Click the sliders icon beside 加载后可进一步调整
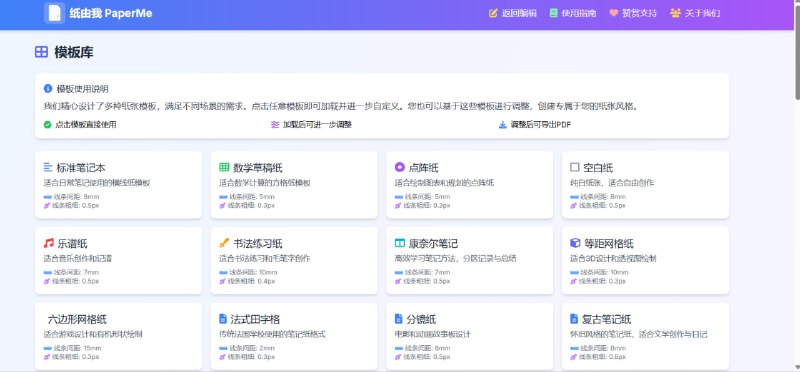This screenshot has height=372, width=800. 275,124
